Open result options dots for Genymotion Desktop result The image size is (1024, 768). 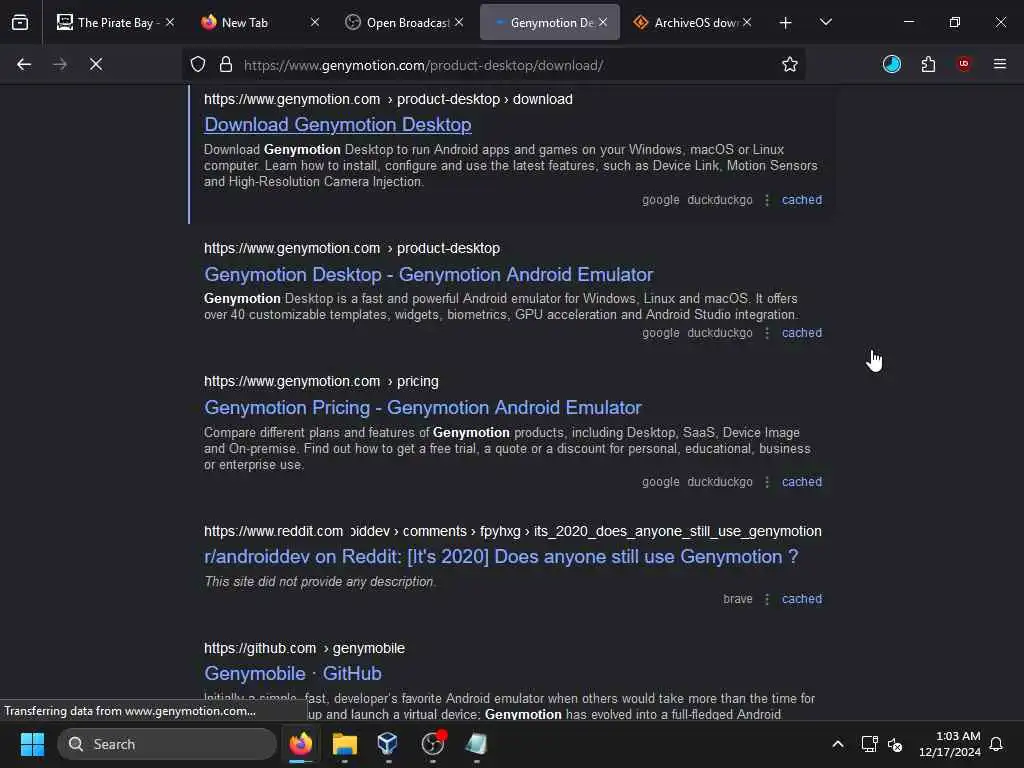pos(767,333)
